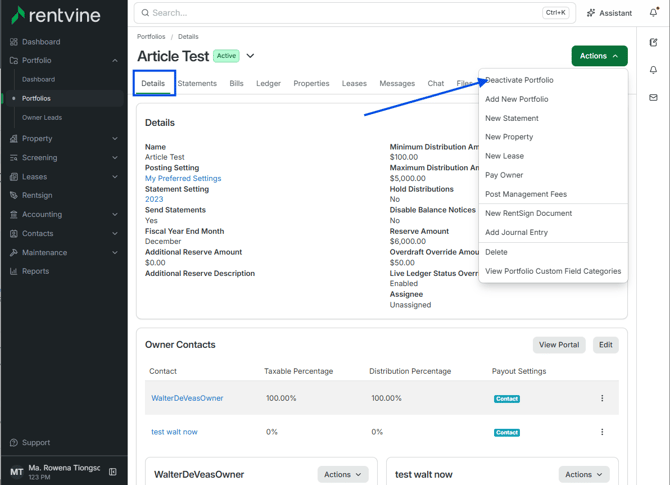Screen dimensions: 670x485
Task: Click the search magnifier icon
Action: point(145,13)
